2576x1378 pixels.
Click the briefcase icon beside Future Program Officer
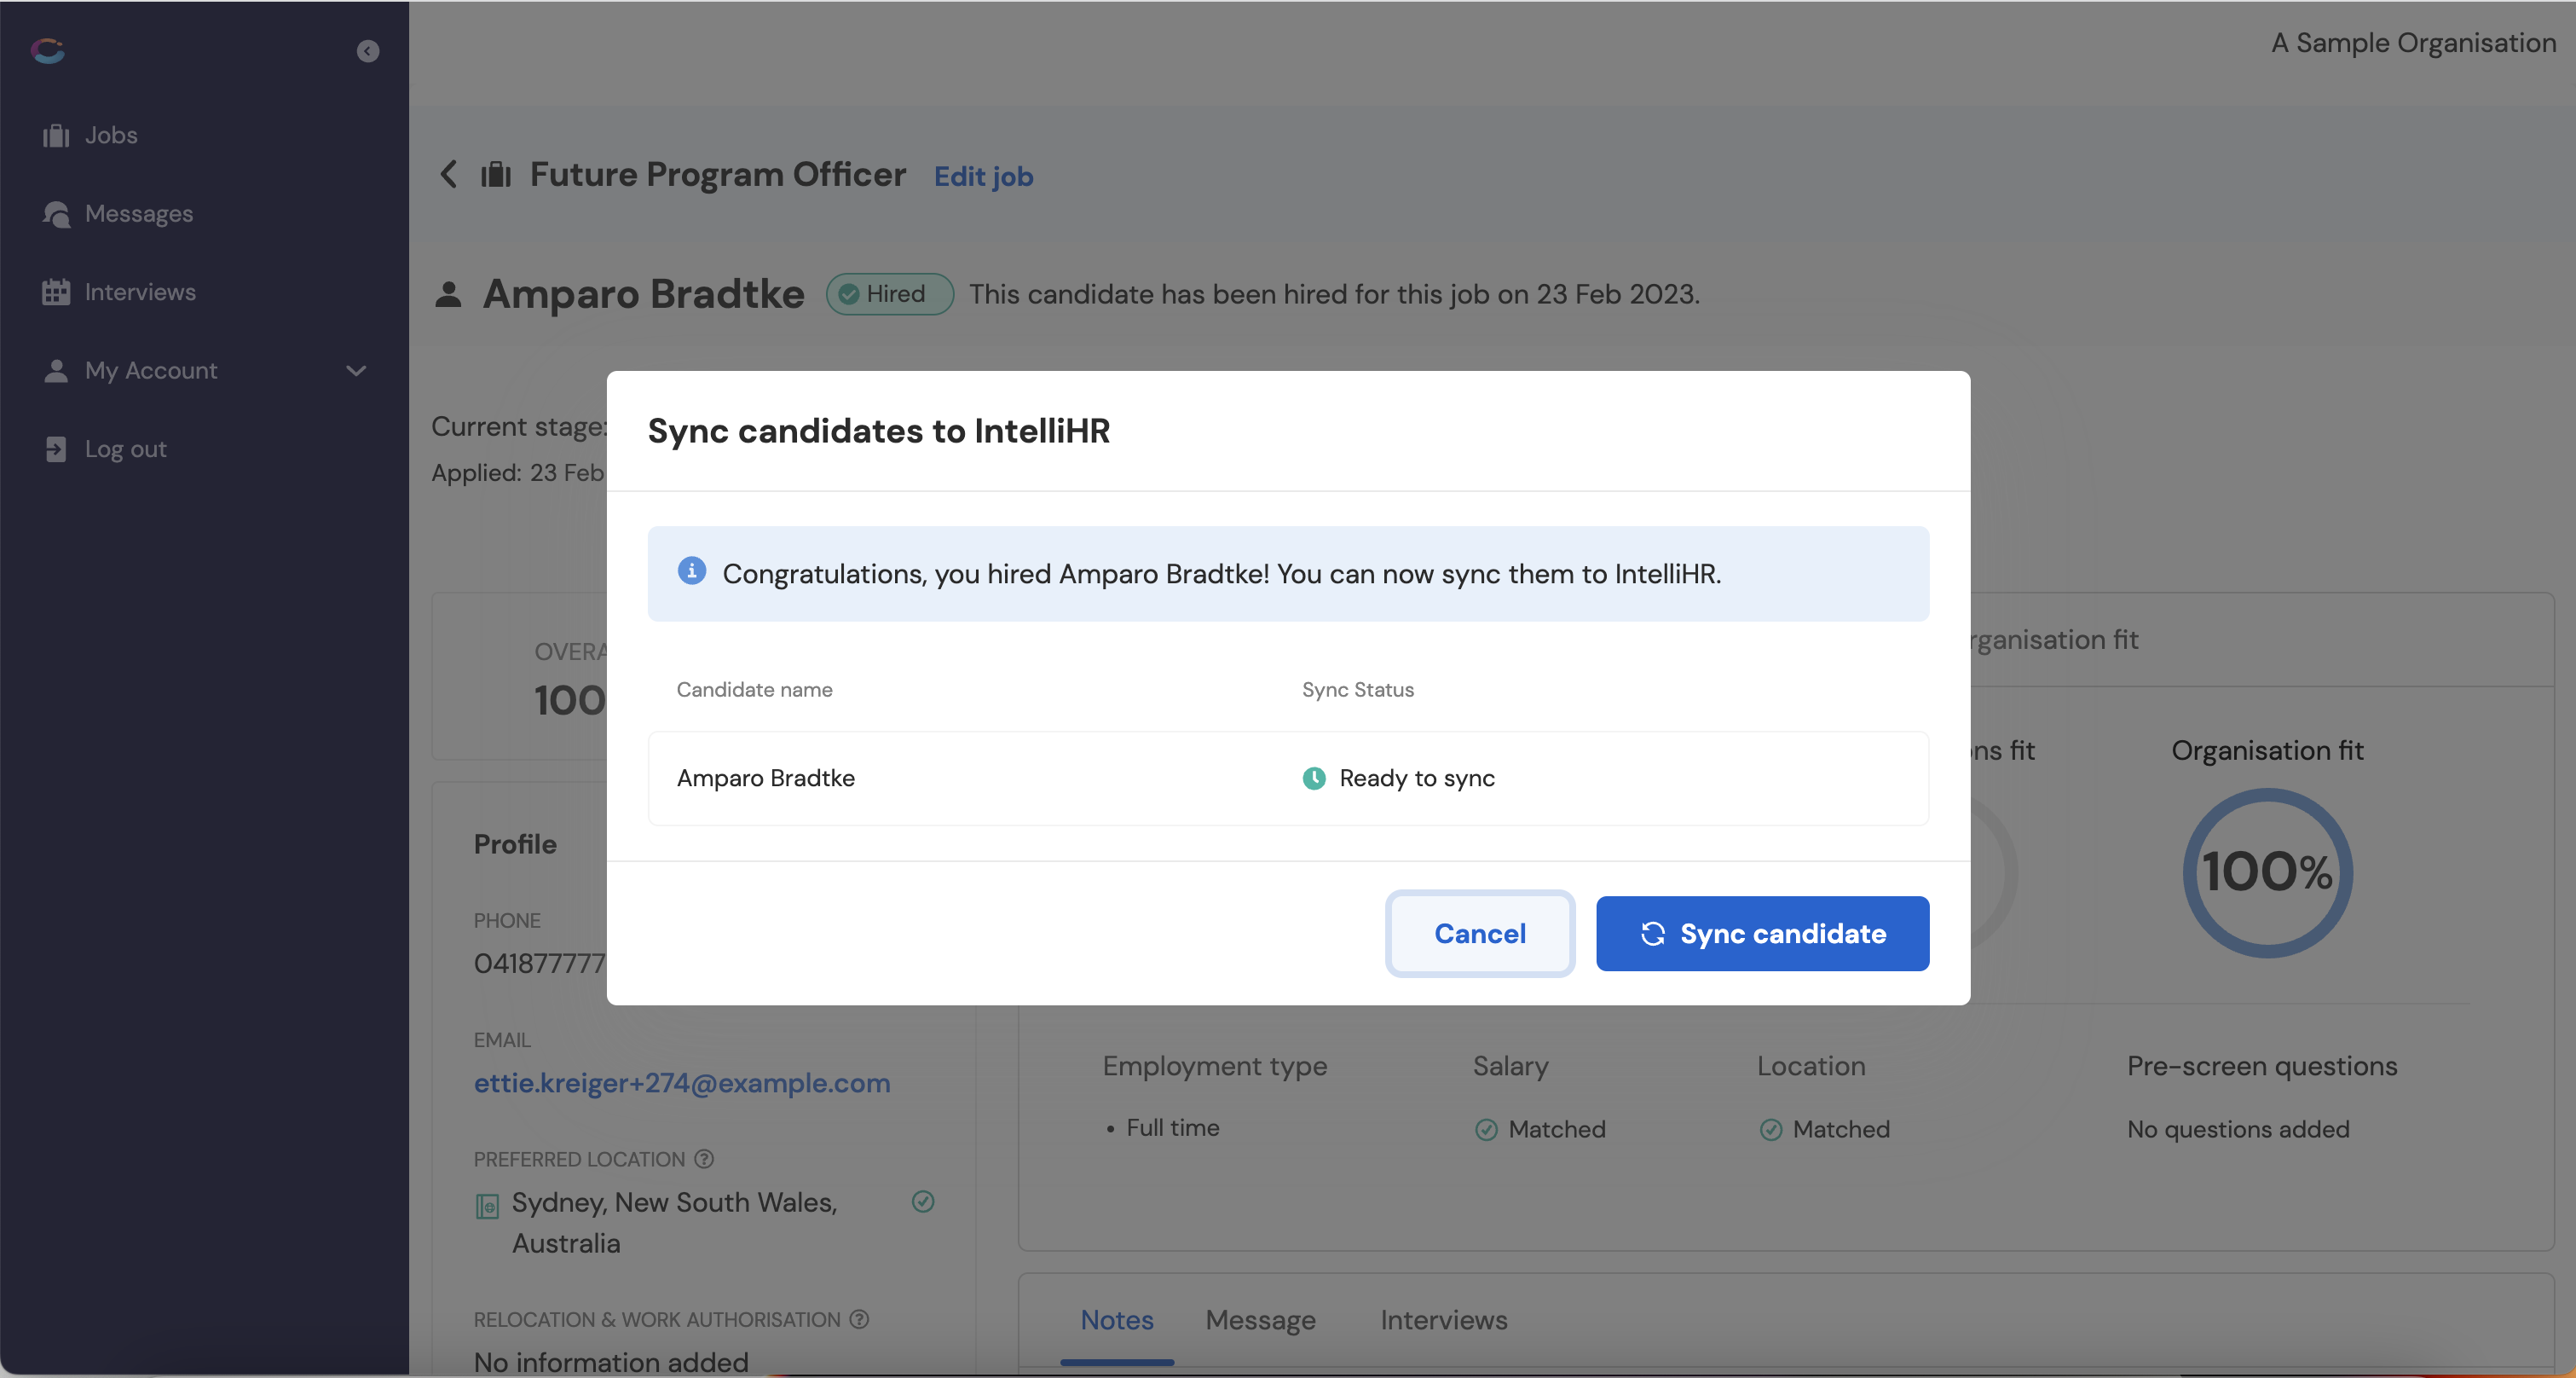(496, 175)
